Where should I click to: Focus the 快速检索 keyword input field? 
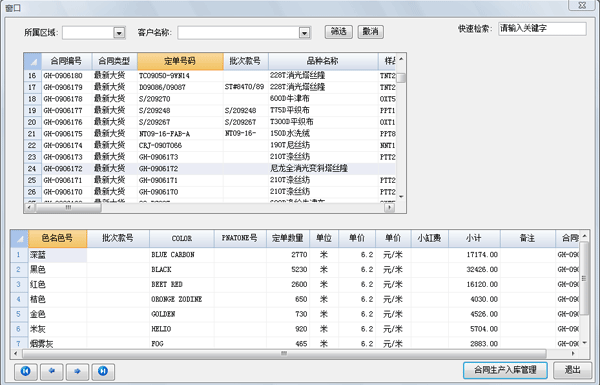[542, 29]
